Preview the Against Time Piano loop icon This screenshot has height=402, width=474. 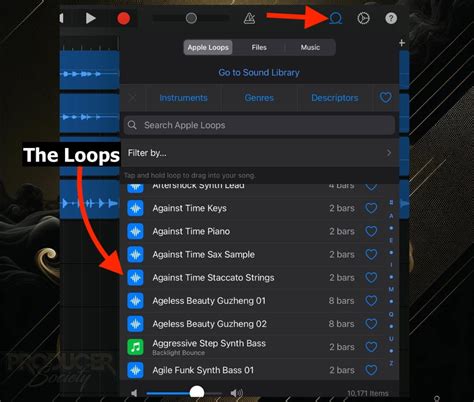tap(135, 231)
